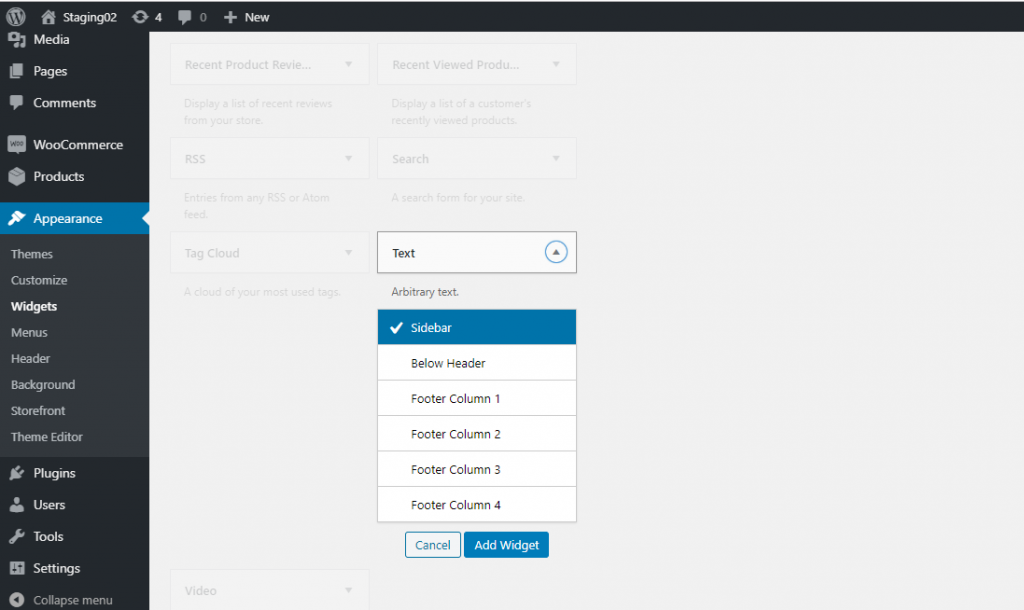The width and height of the screenshot is (1024, 610).
Task: Click the Pages sidebar icon
Action: 17,71
